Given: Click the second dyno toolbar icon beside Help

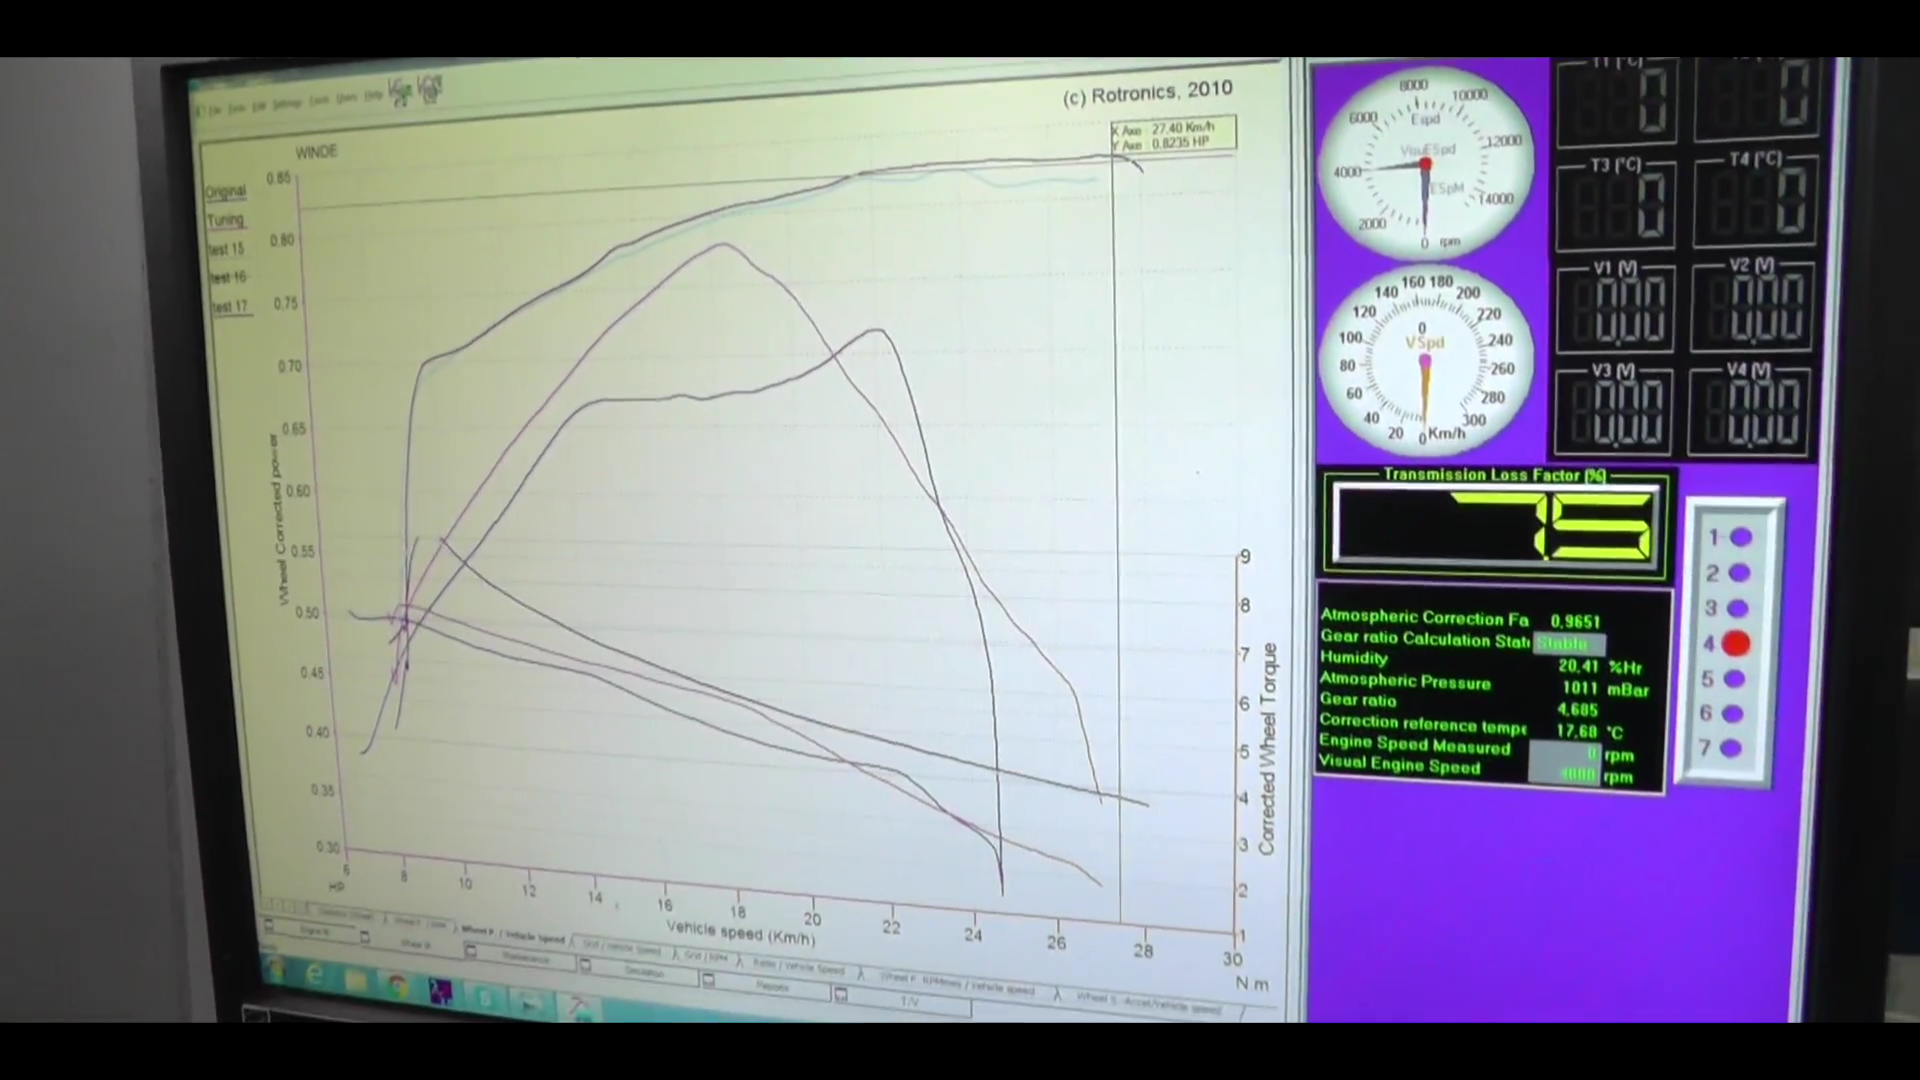Looking at the screenshot, I should (x=429, y=90).
